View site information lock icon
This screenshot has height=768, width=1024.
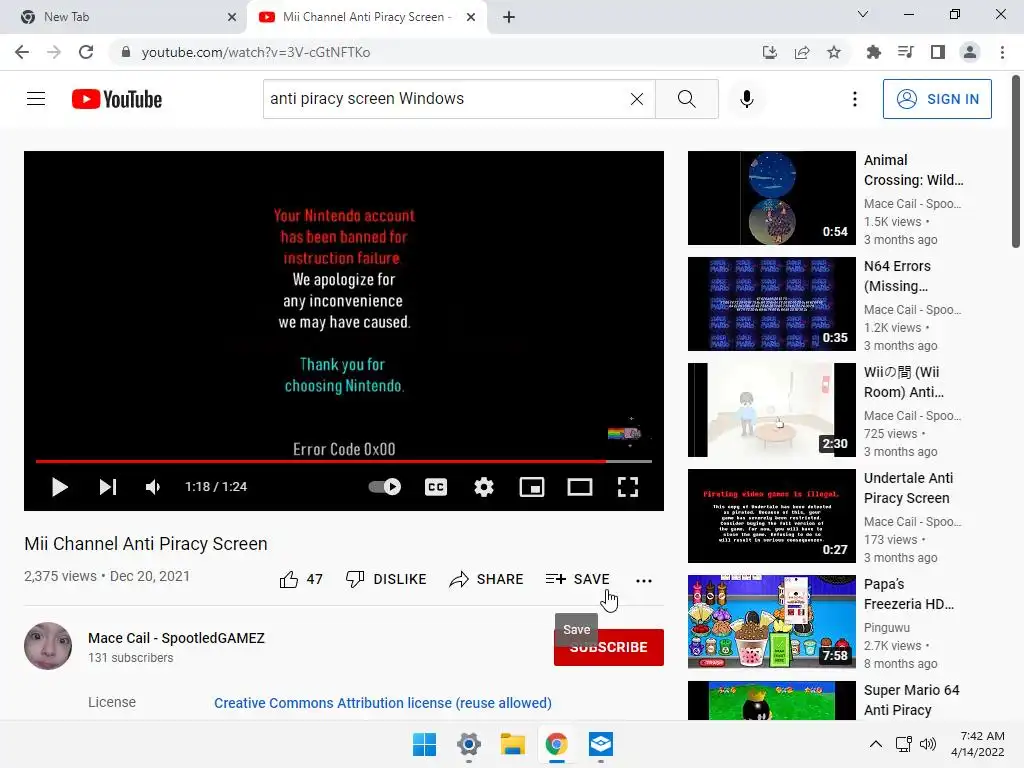126,52
